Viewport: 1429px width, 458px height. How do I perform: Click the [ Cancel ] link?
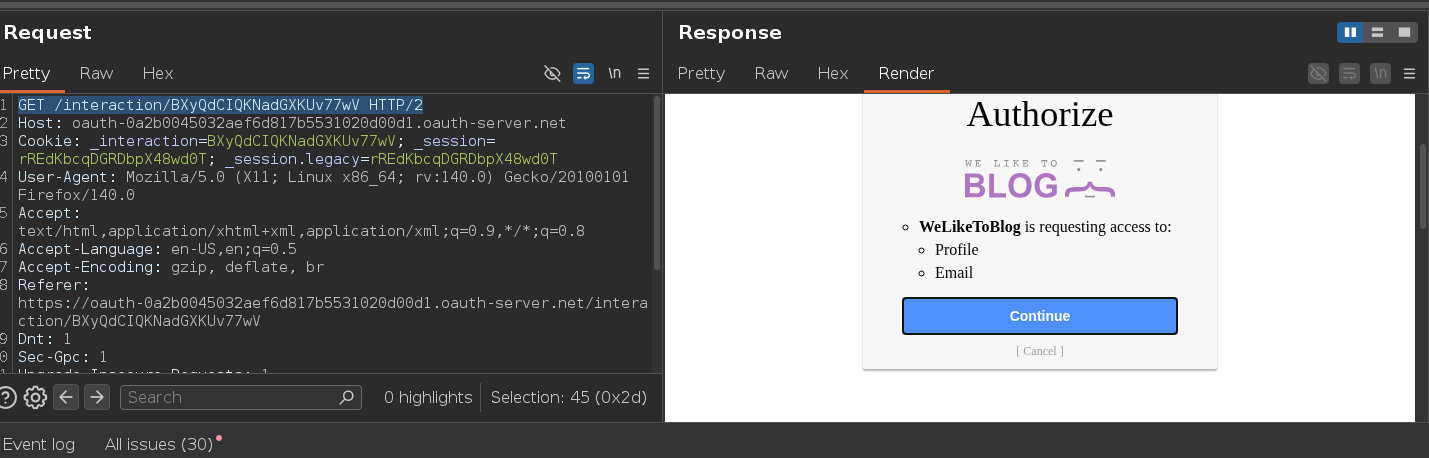1040,351
